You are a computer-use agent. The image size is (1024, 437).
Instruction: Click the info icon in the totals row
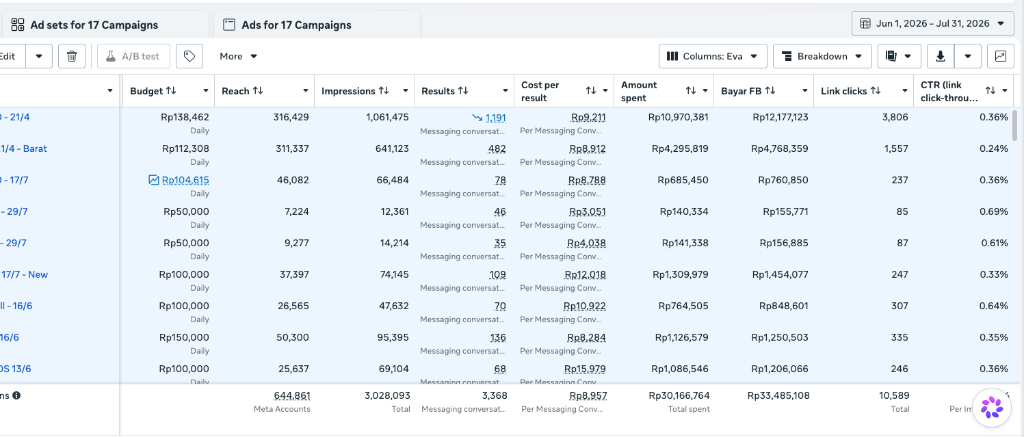tap(16, 395)
